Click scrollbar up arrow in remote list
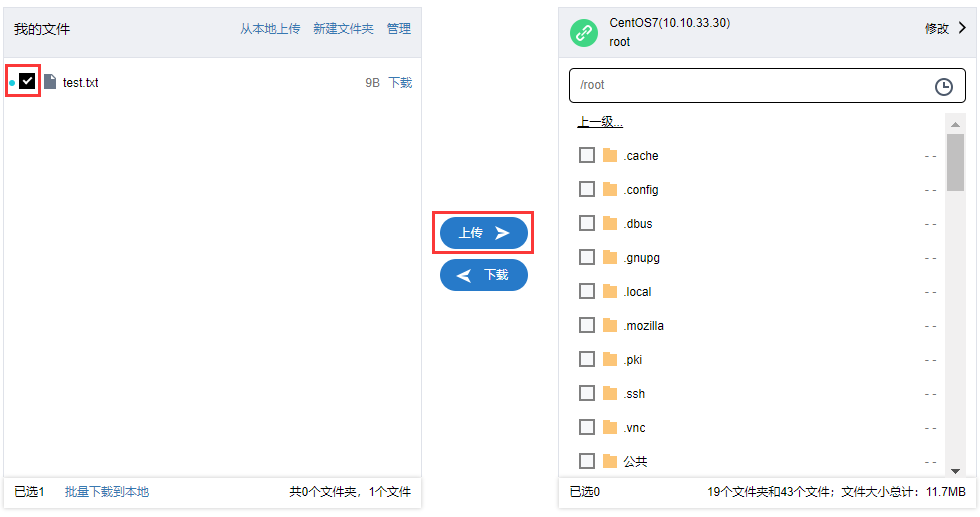The width and height of the screenshot is (980, 517). [955, 124]
